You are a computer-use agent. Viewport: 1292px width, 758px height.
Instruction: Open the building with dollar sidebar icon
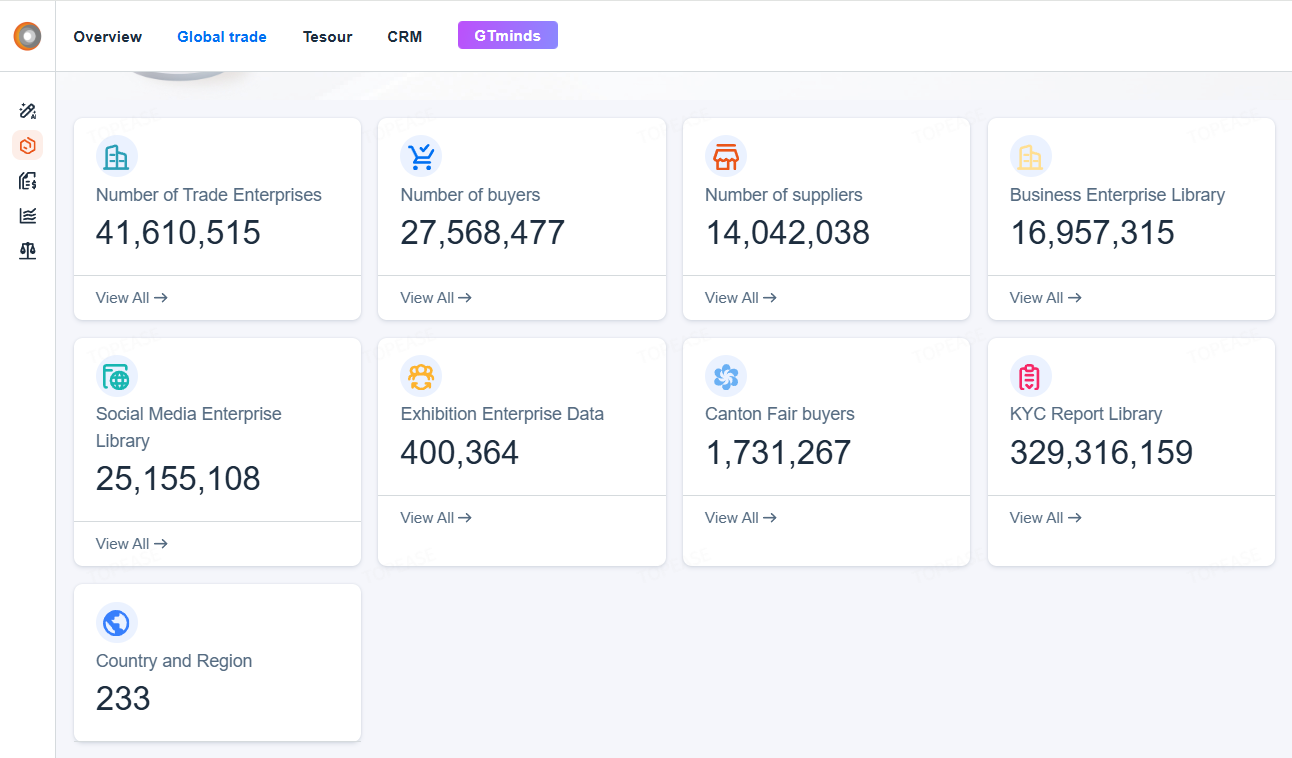28,181
